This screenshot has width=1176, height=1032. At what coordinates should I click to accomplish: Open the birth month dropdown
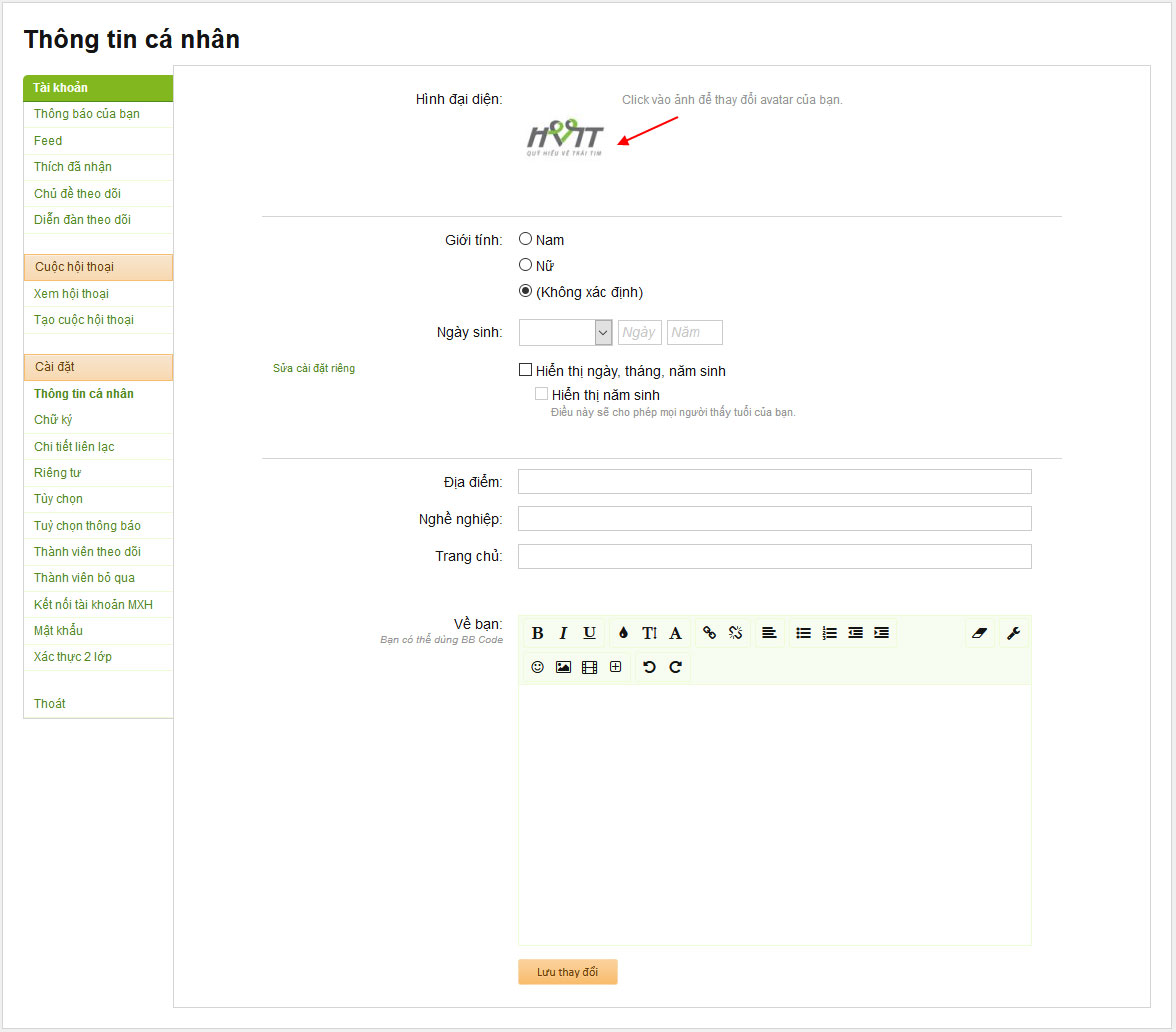(x=565, y=332)
